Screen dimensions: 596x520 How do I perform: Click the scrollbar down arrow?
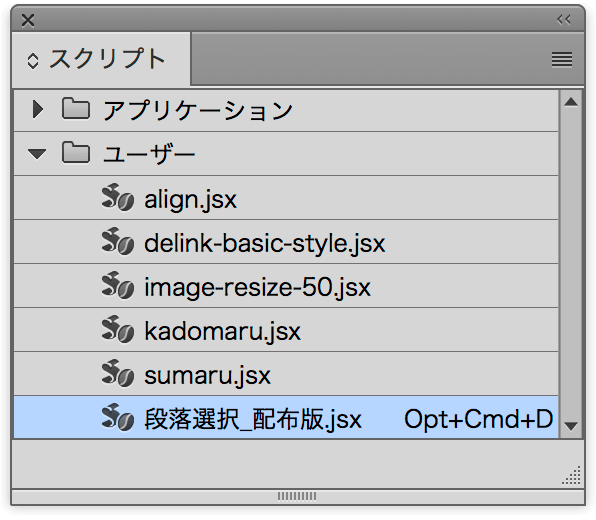pos(571,426)
